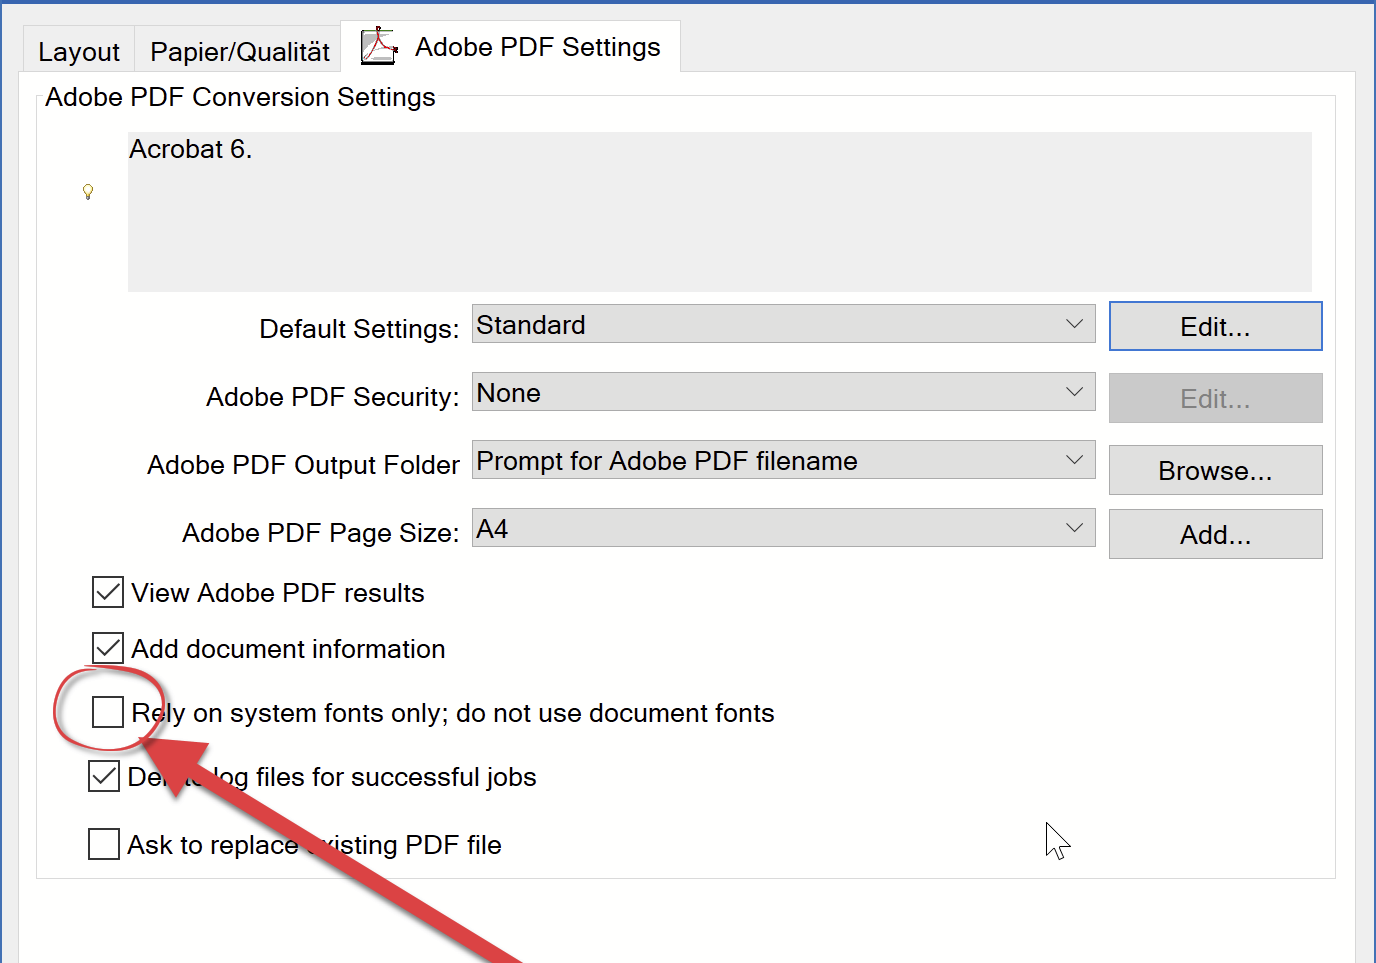
Task: Click the Adobe PDF Conversion Settings group label
Action: [240, 97]
